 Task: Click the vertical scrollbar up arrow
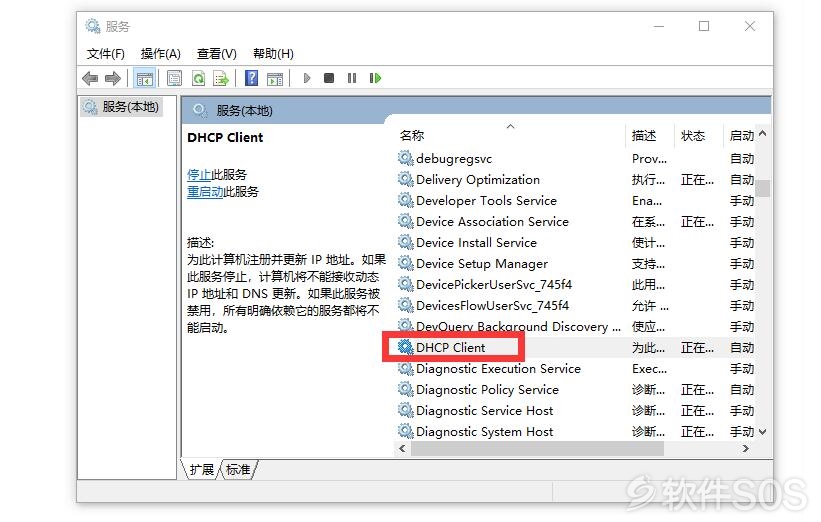pyautogui.click(x=763, y=134)
